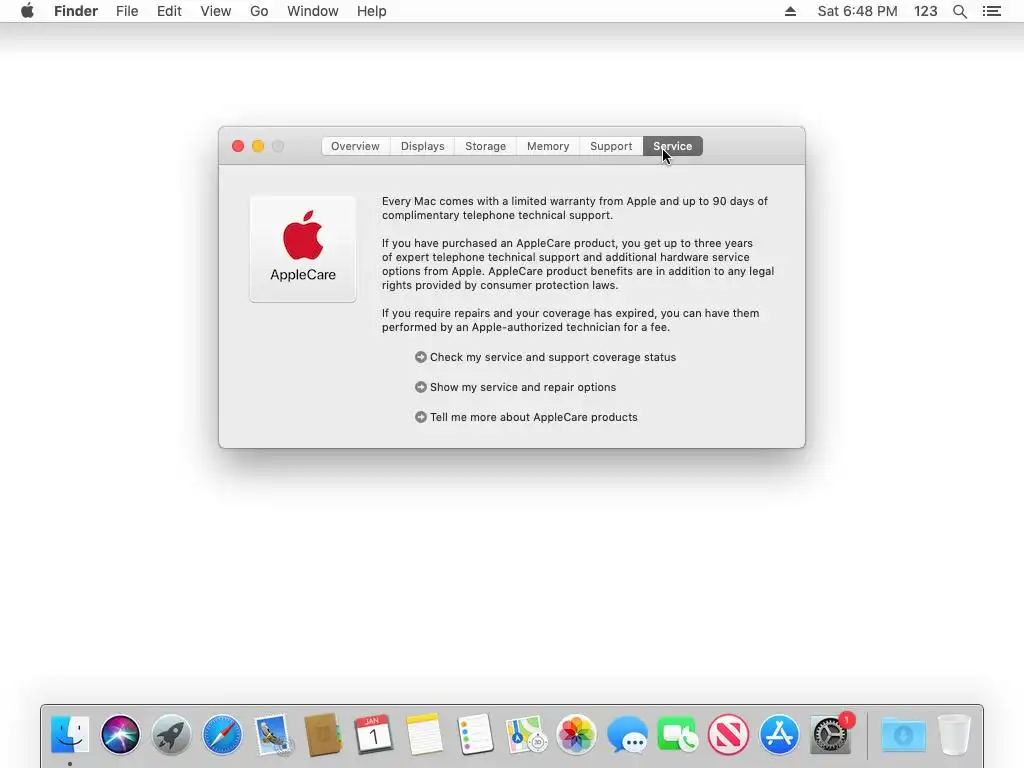Open Launchpad rocket icon in Dock
The image size is (1024, 768).
(171, 734)
